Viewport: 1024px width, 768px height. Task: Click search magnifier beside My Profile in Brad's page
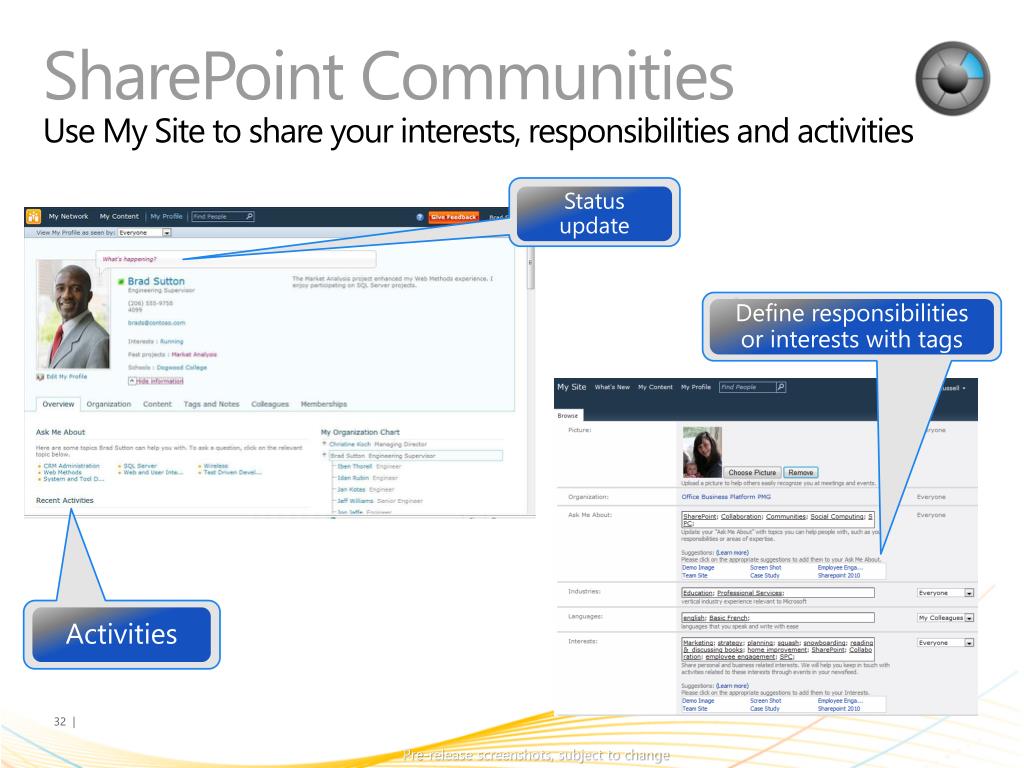pos(249,216)
